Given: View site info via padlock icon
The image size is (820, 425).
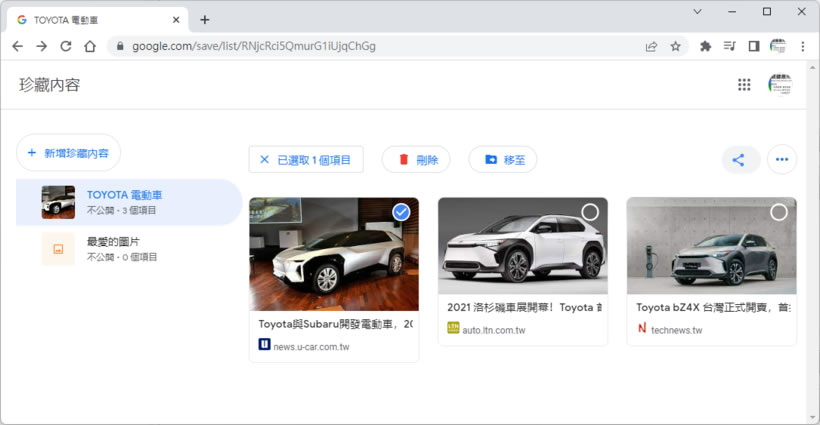Looking at the screenshot, I should point(120,46).
